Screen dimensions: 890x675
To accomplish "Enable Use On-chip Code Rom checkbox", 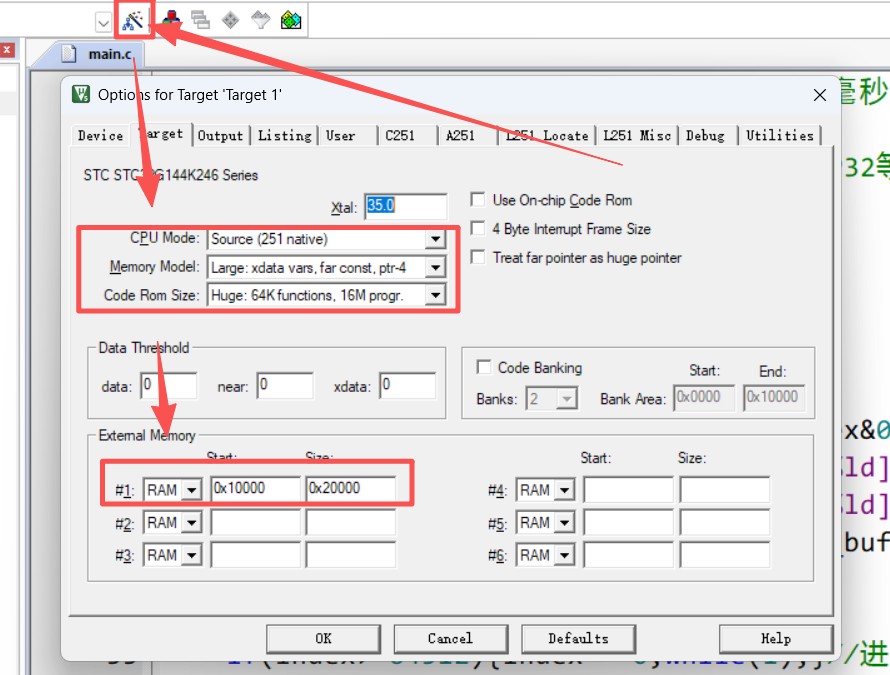I will [478, 200].
